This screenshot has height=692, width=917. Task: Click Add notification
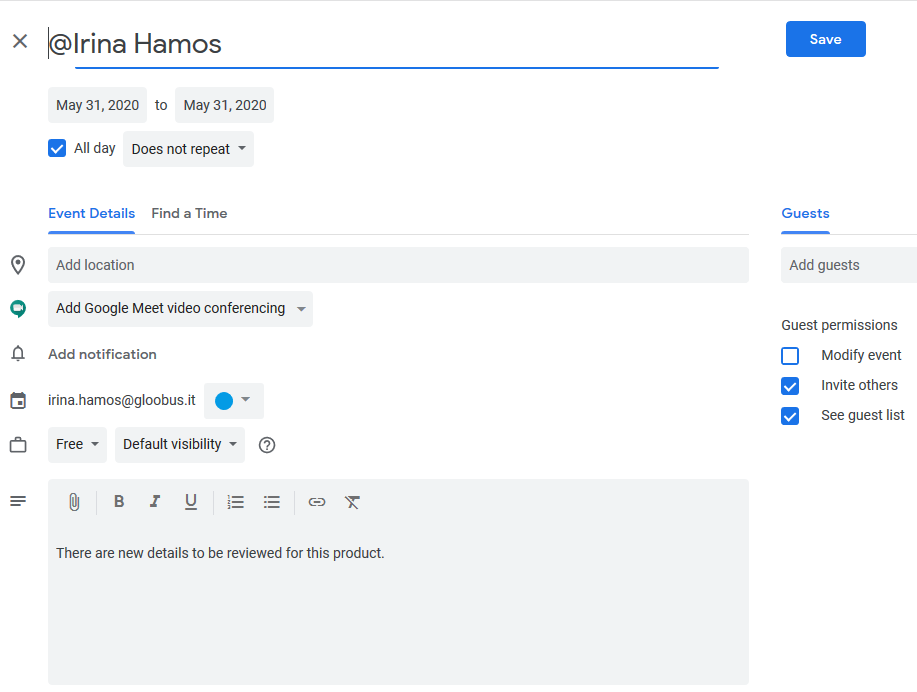point(102,354)
